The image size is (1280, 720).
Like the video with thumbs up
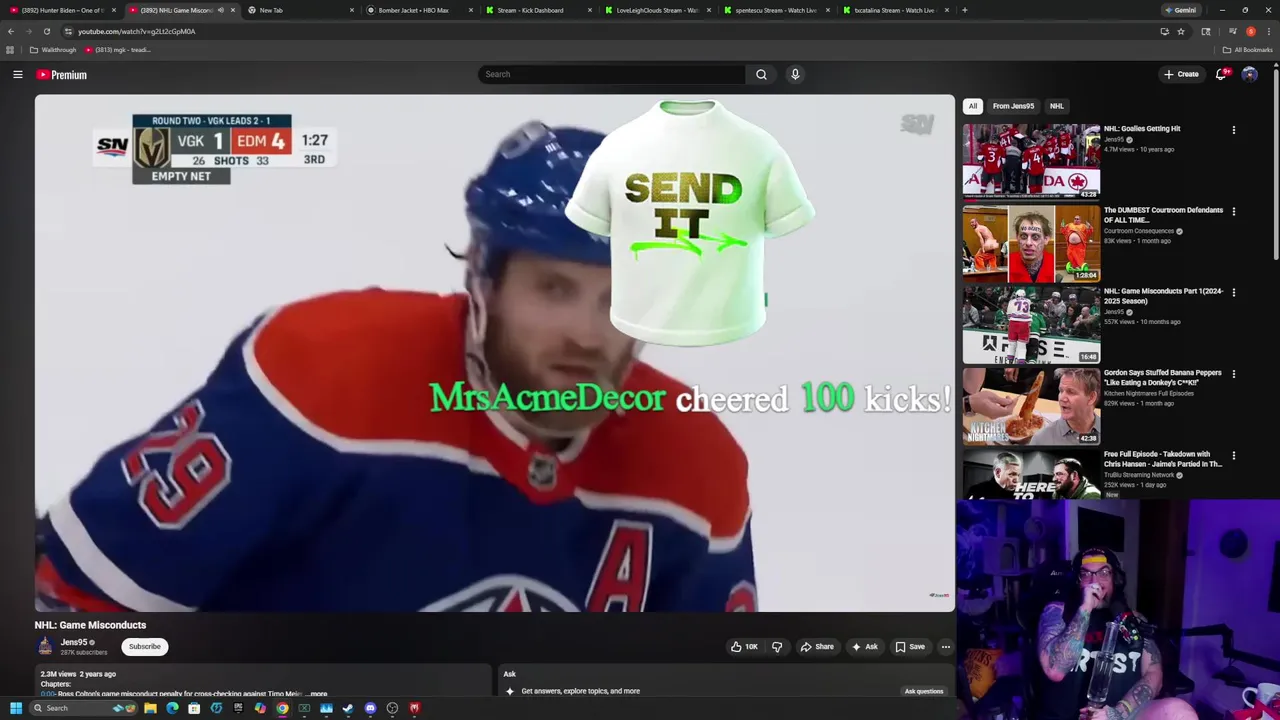743,647
